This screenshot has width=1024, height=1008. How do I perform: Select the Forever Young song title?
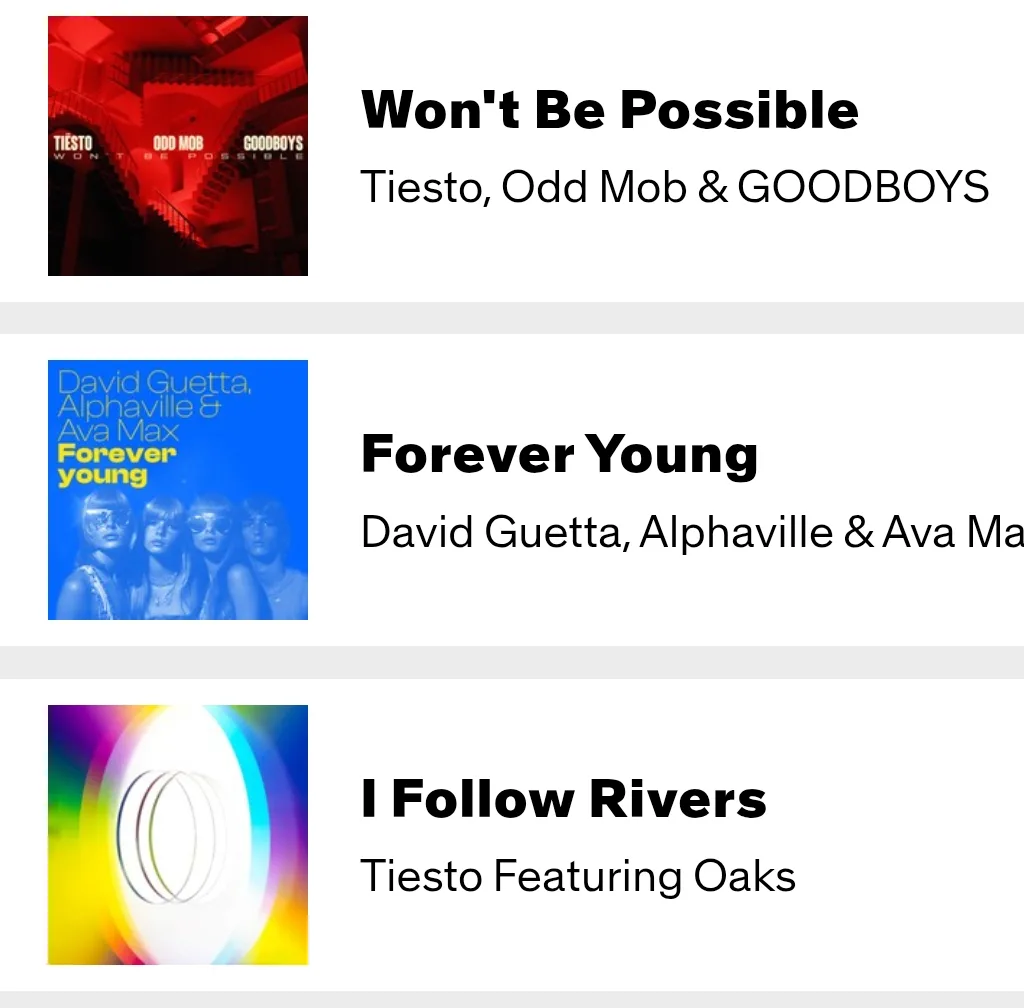559,455
